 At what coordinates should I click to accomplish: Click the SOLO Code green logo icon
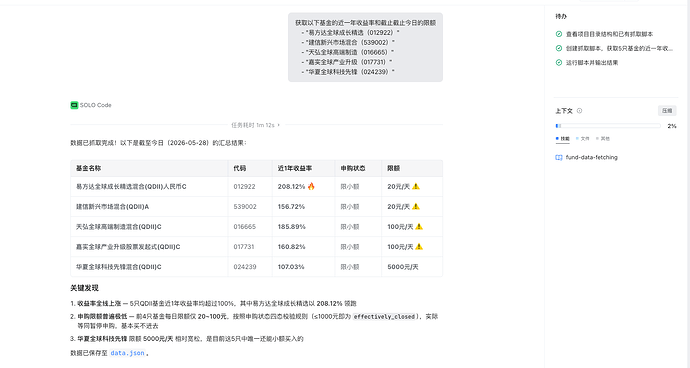click(74, 105)
